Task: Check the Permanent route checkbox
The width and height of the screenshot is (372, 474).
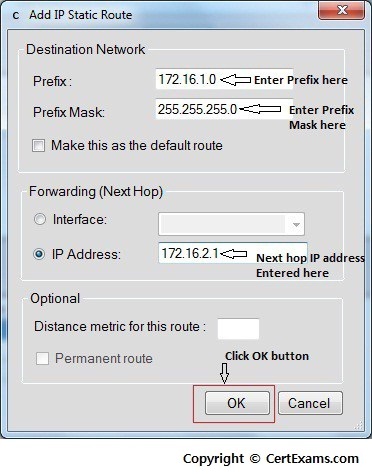Action: 42,359
